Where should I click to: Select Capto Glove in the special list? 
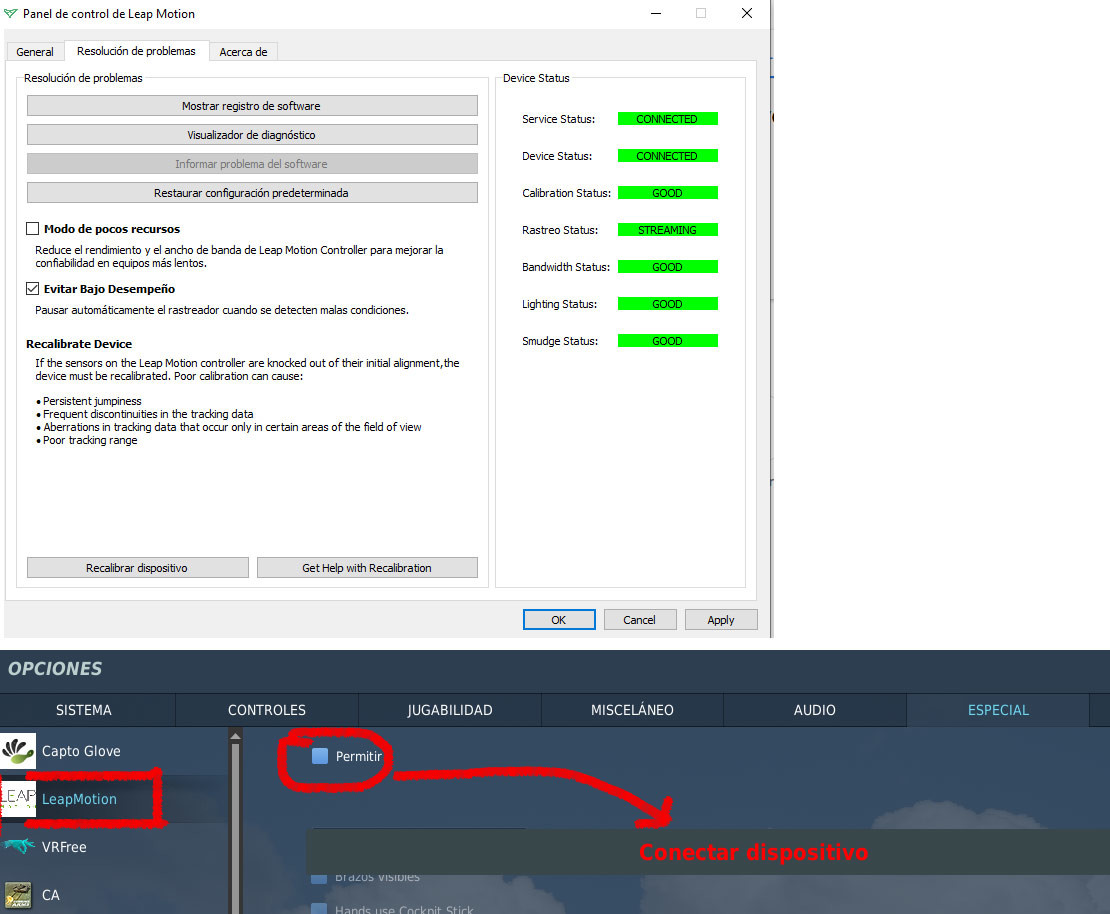tap(113, 751)
